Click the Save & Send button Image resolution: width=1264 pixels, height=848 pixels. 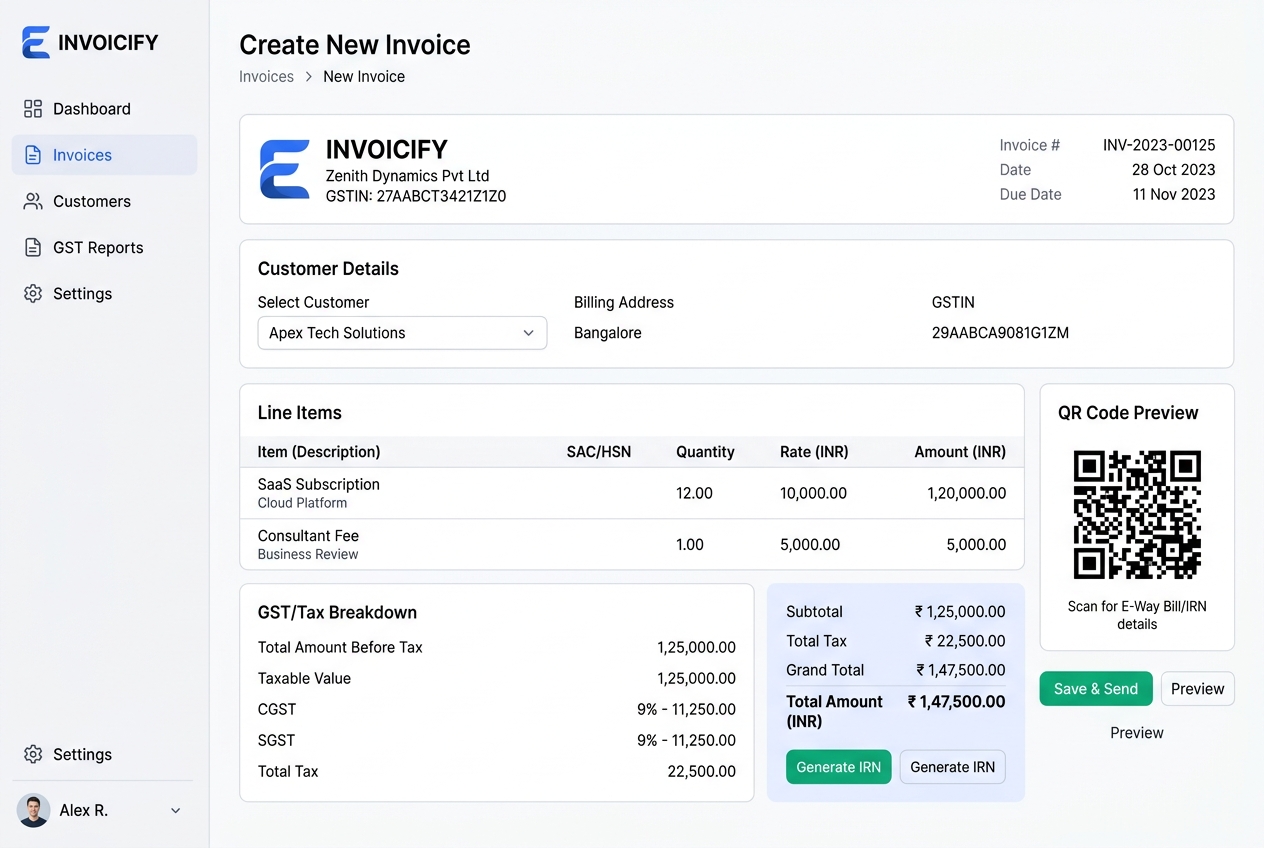pyautogui.click(x=1096, y=689)
